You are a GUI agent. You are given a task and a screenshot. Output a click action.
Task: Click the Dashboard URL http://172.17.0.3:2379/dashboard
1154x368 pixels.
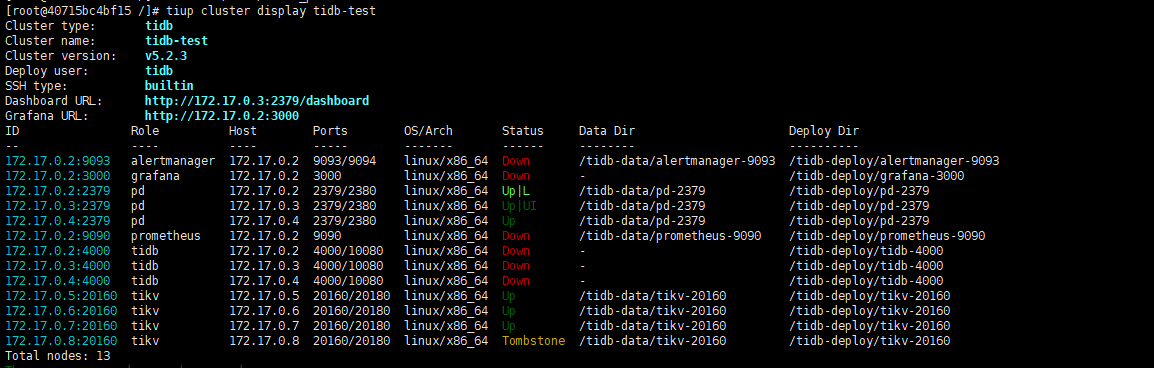click(x=257, y=101)
